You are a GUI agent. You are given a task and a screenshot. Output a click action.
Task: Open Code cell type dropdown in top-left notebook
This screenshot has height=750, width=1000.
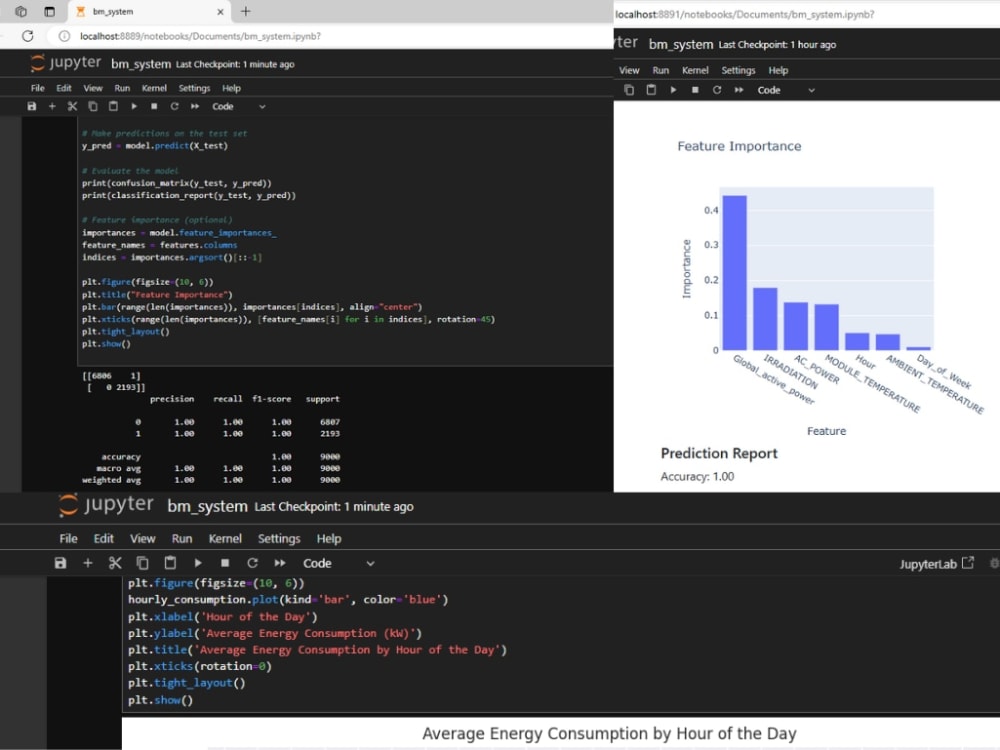[x=239, y=107]
